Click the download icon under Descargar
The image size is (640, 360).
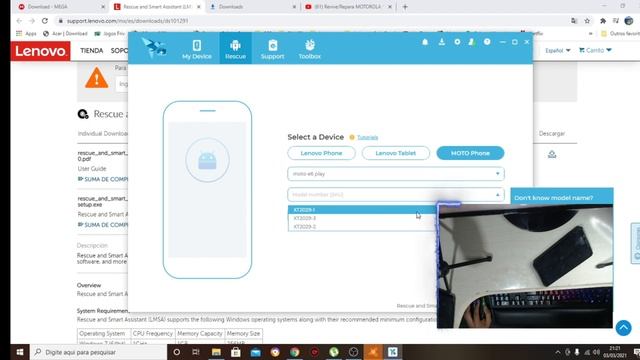pos(552,154)
